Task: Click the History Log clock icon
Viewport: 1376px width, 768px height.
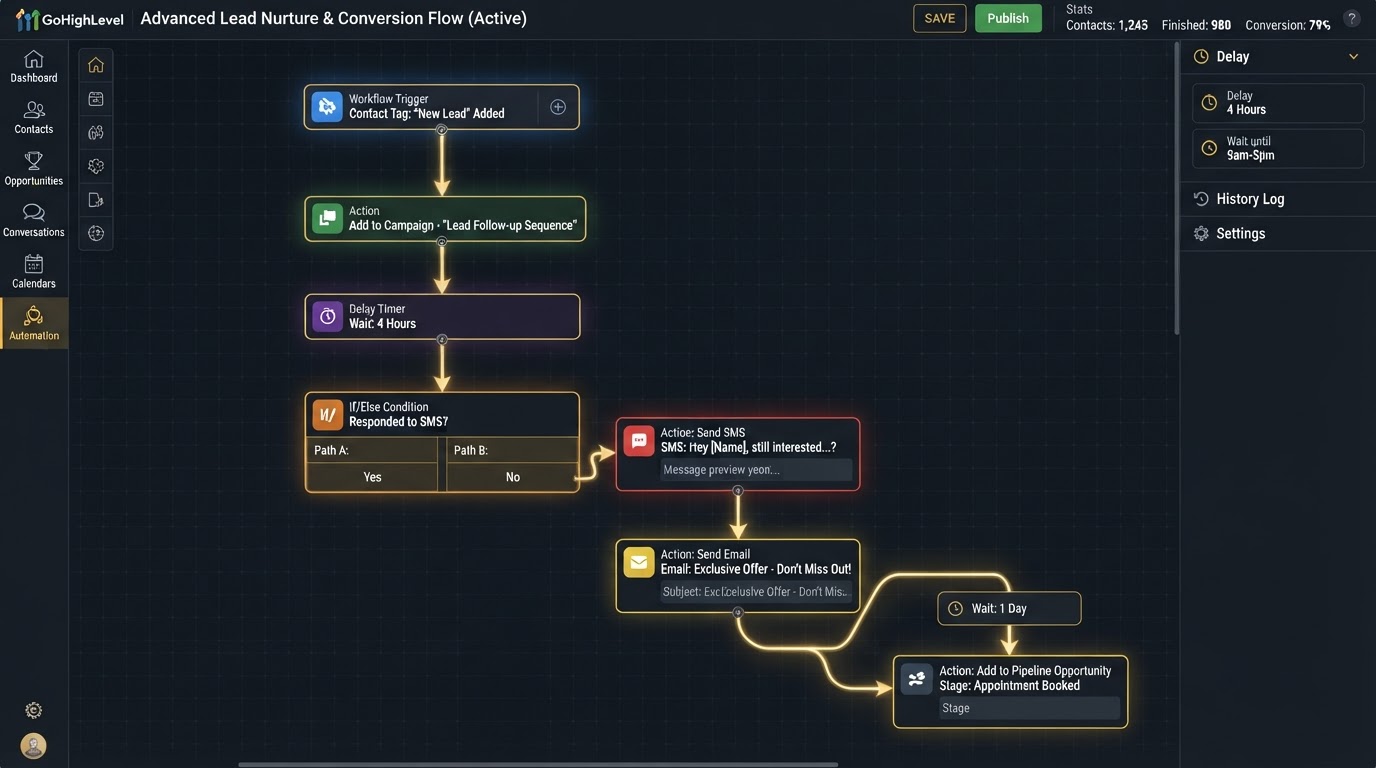Action: 1201,199
